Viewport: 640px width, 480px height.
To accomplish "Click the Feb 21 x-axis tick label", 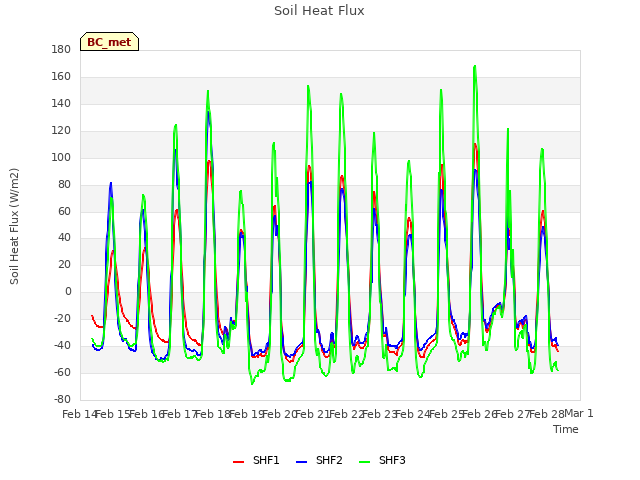I will tap(312, 414).
